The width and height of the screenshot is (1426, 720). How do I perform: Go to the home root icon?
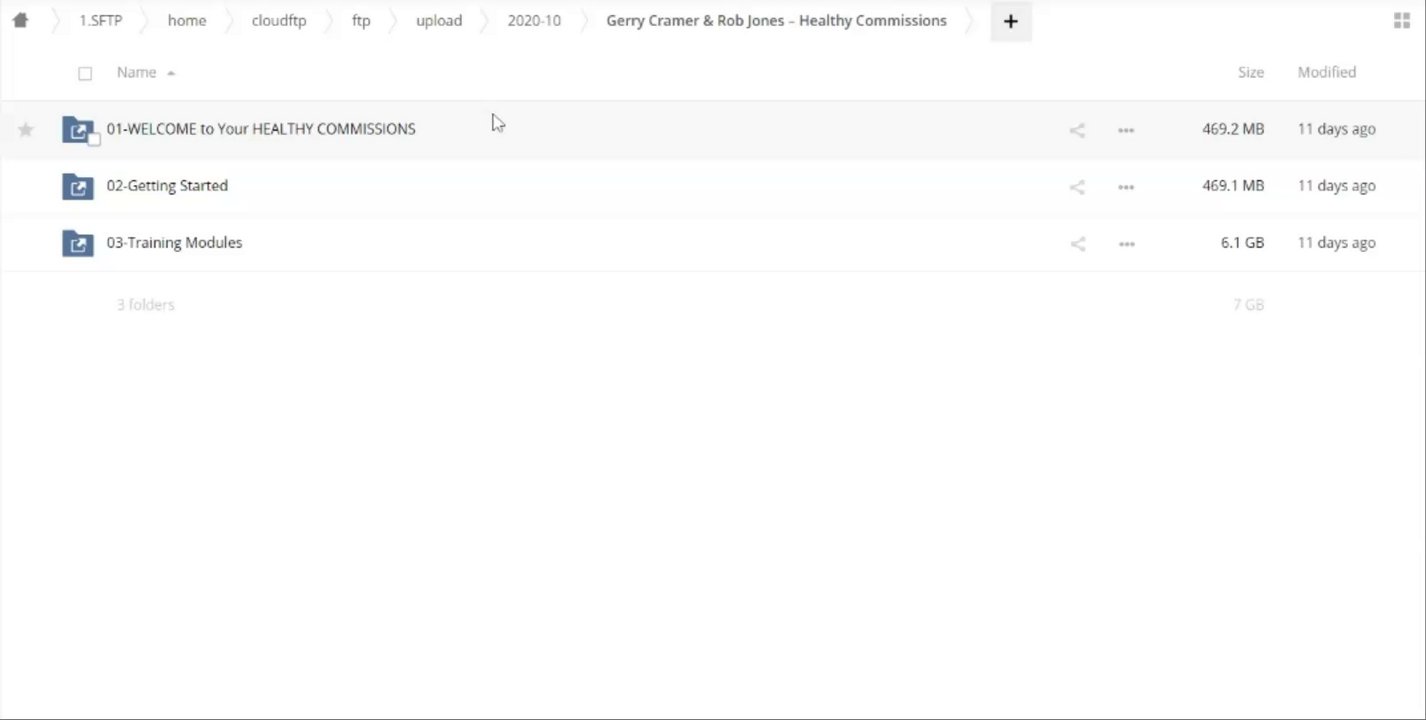[20, 20]
